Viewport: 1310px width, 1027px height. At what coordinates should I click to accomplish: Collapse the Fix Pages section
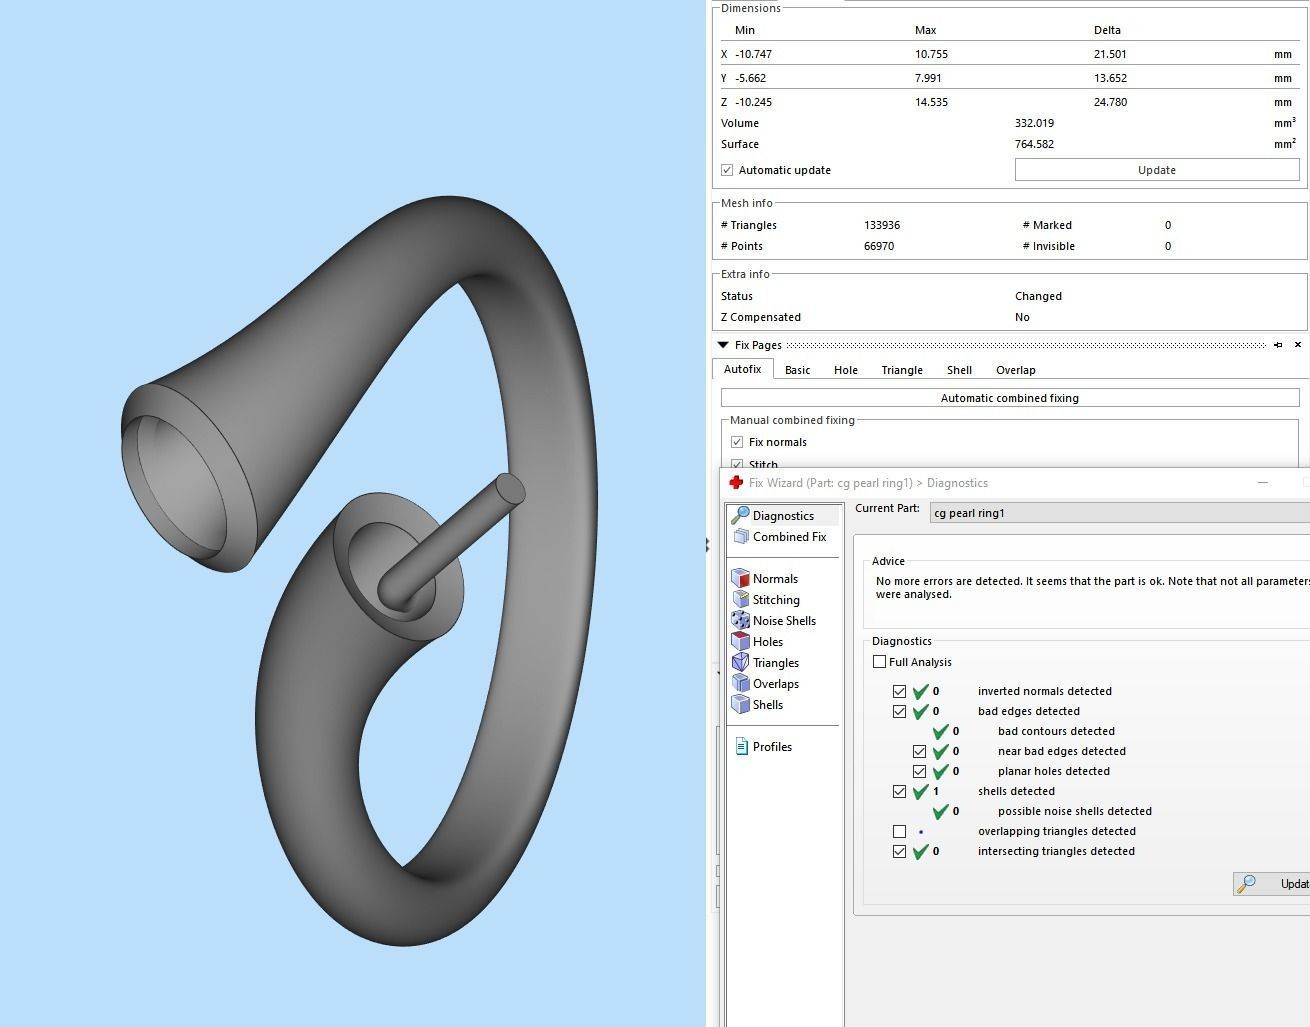coord(723,345)
